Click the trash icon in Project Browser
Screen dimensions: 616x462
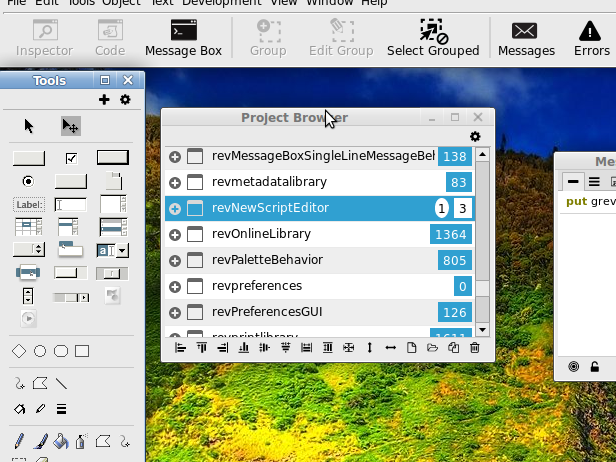click(475, 348)
